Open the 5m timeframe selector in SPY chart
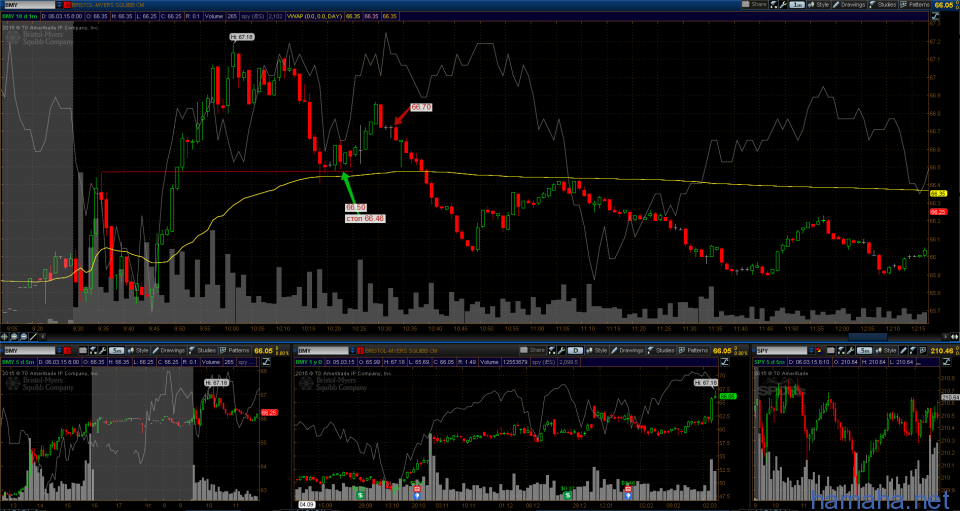Viewport: 960px width, 511px height. tap(864, 351)
